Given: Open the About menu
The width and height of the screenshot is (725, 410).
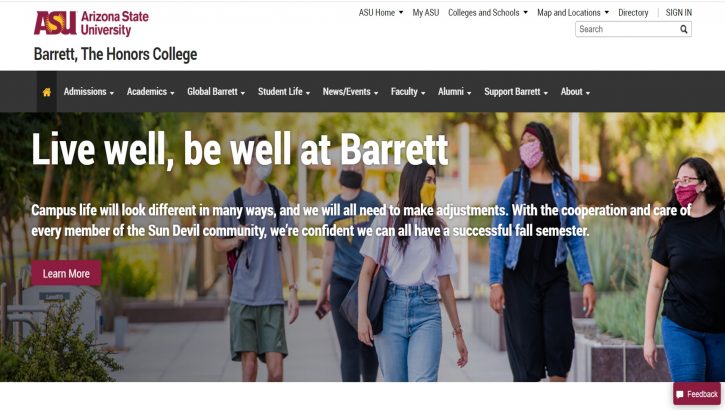Looking at the screenshot, I should coord(575,92).
